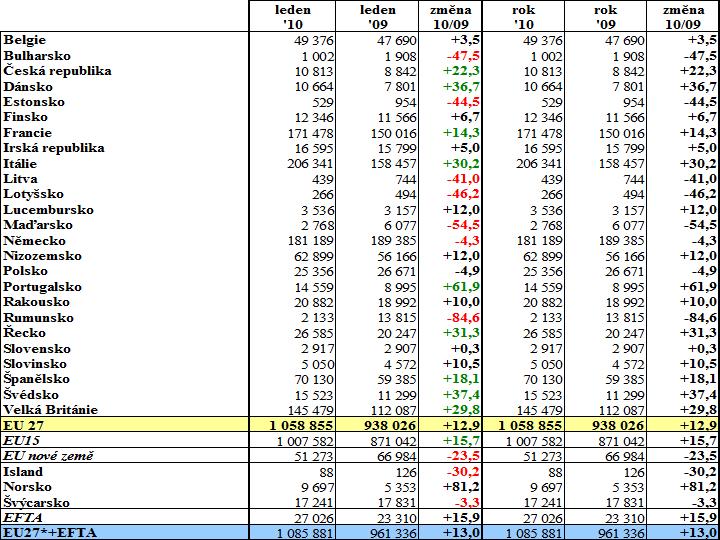Screen dimensions: 720x540
Task: Click the Litva country name
Action: click(21, 179)
